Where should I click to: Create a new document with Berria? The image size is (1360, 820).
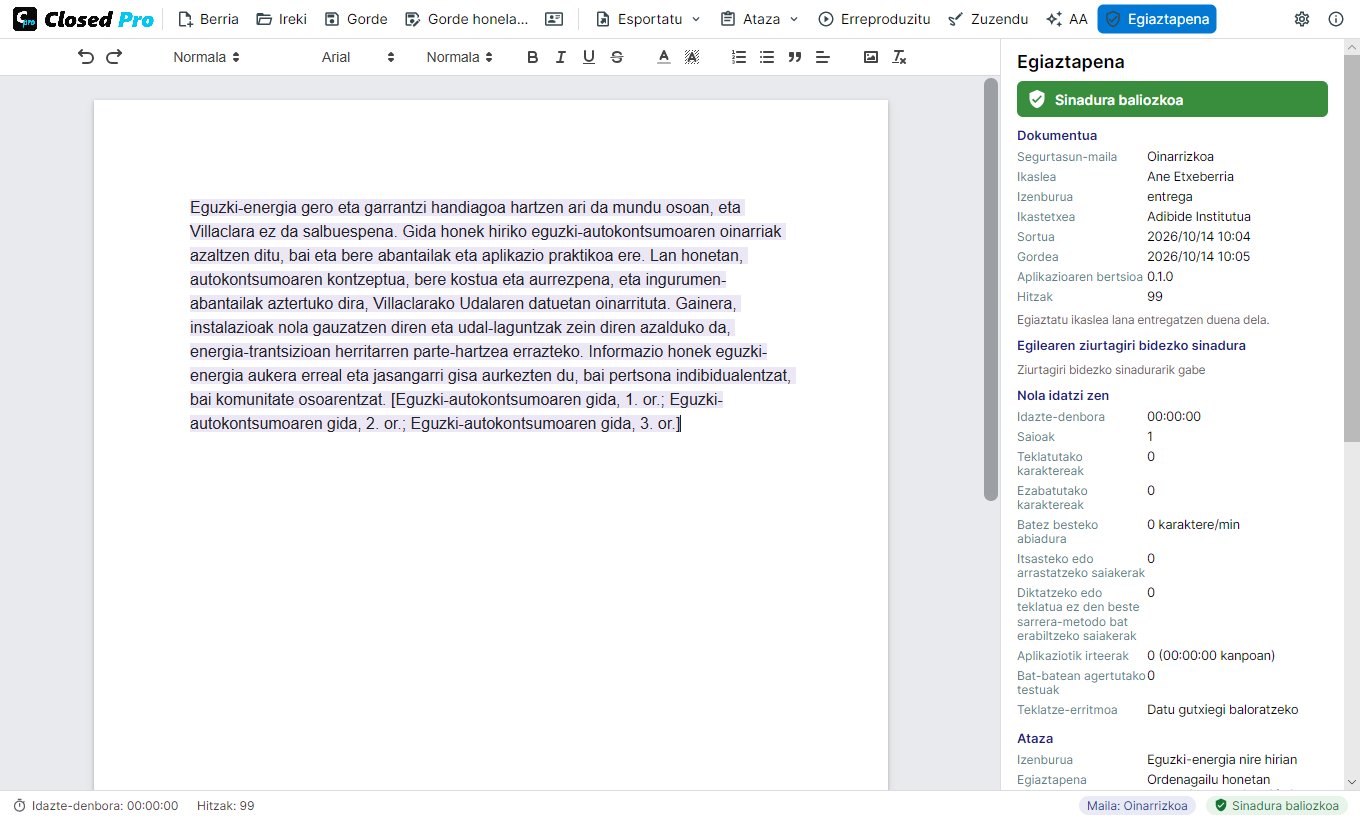point(208,19)
